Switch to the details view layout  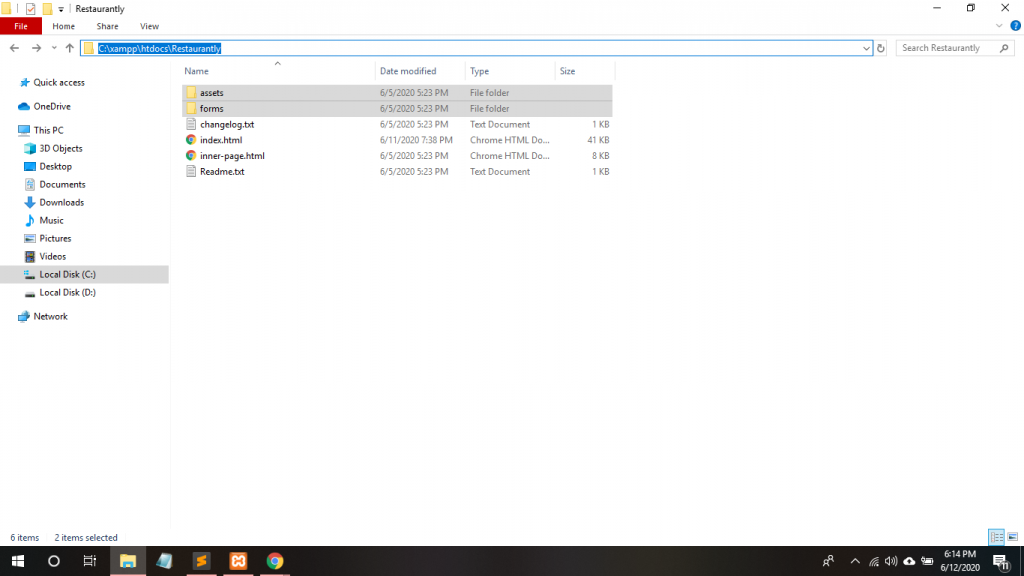pos(995,537)
